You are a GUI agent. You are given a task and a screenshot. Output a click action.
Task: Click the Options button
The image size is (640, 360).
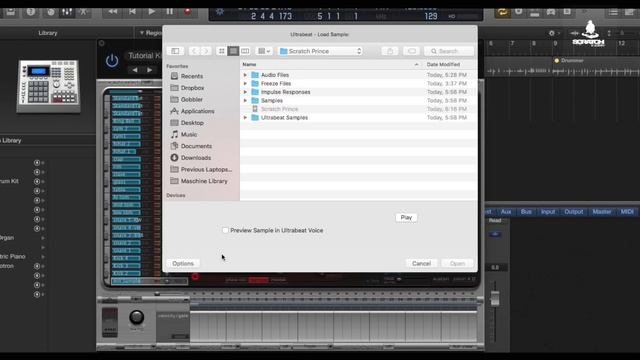(183, 264)
